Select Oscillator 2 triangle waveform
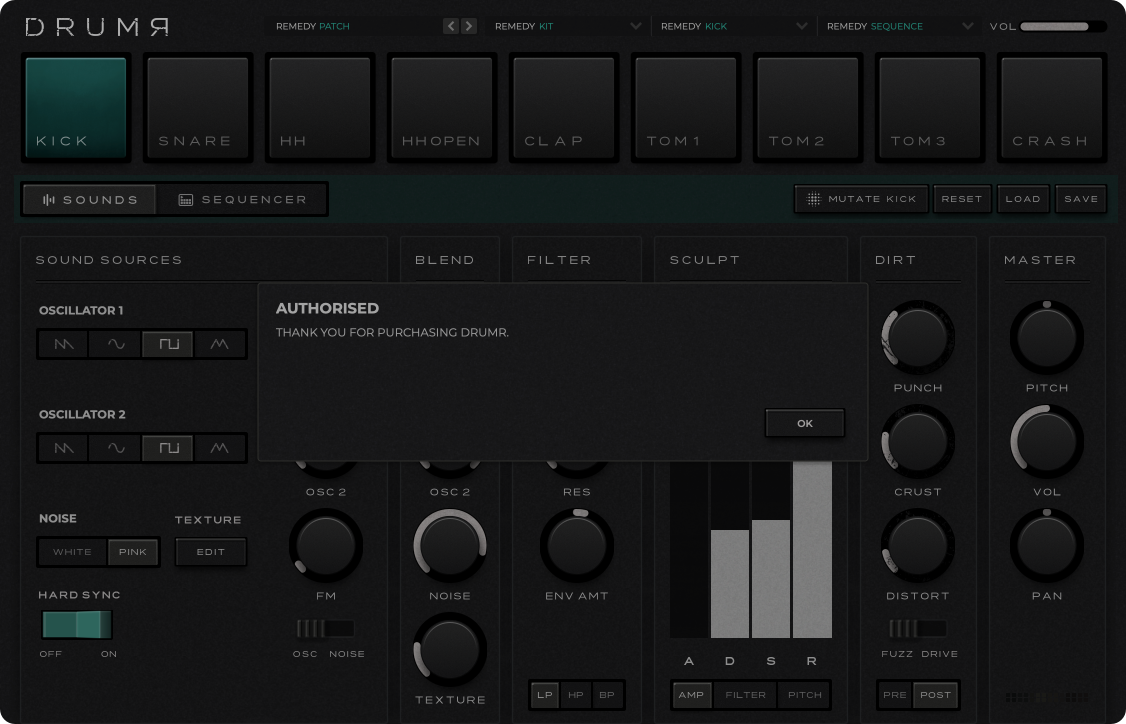Screen dimensions: 1126x724 (x=220, y=448)
